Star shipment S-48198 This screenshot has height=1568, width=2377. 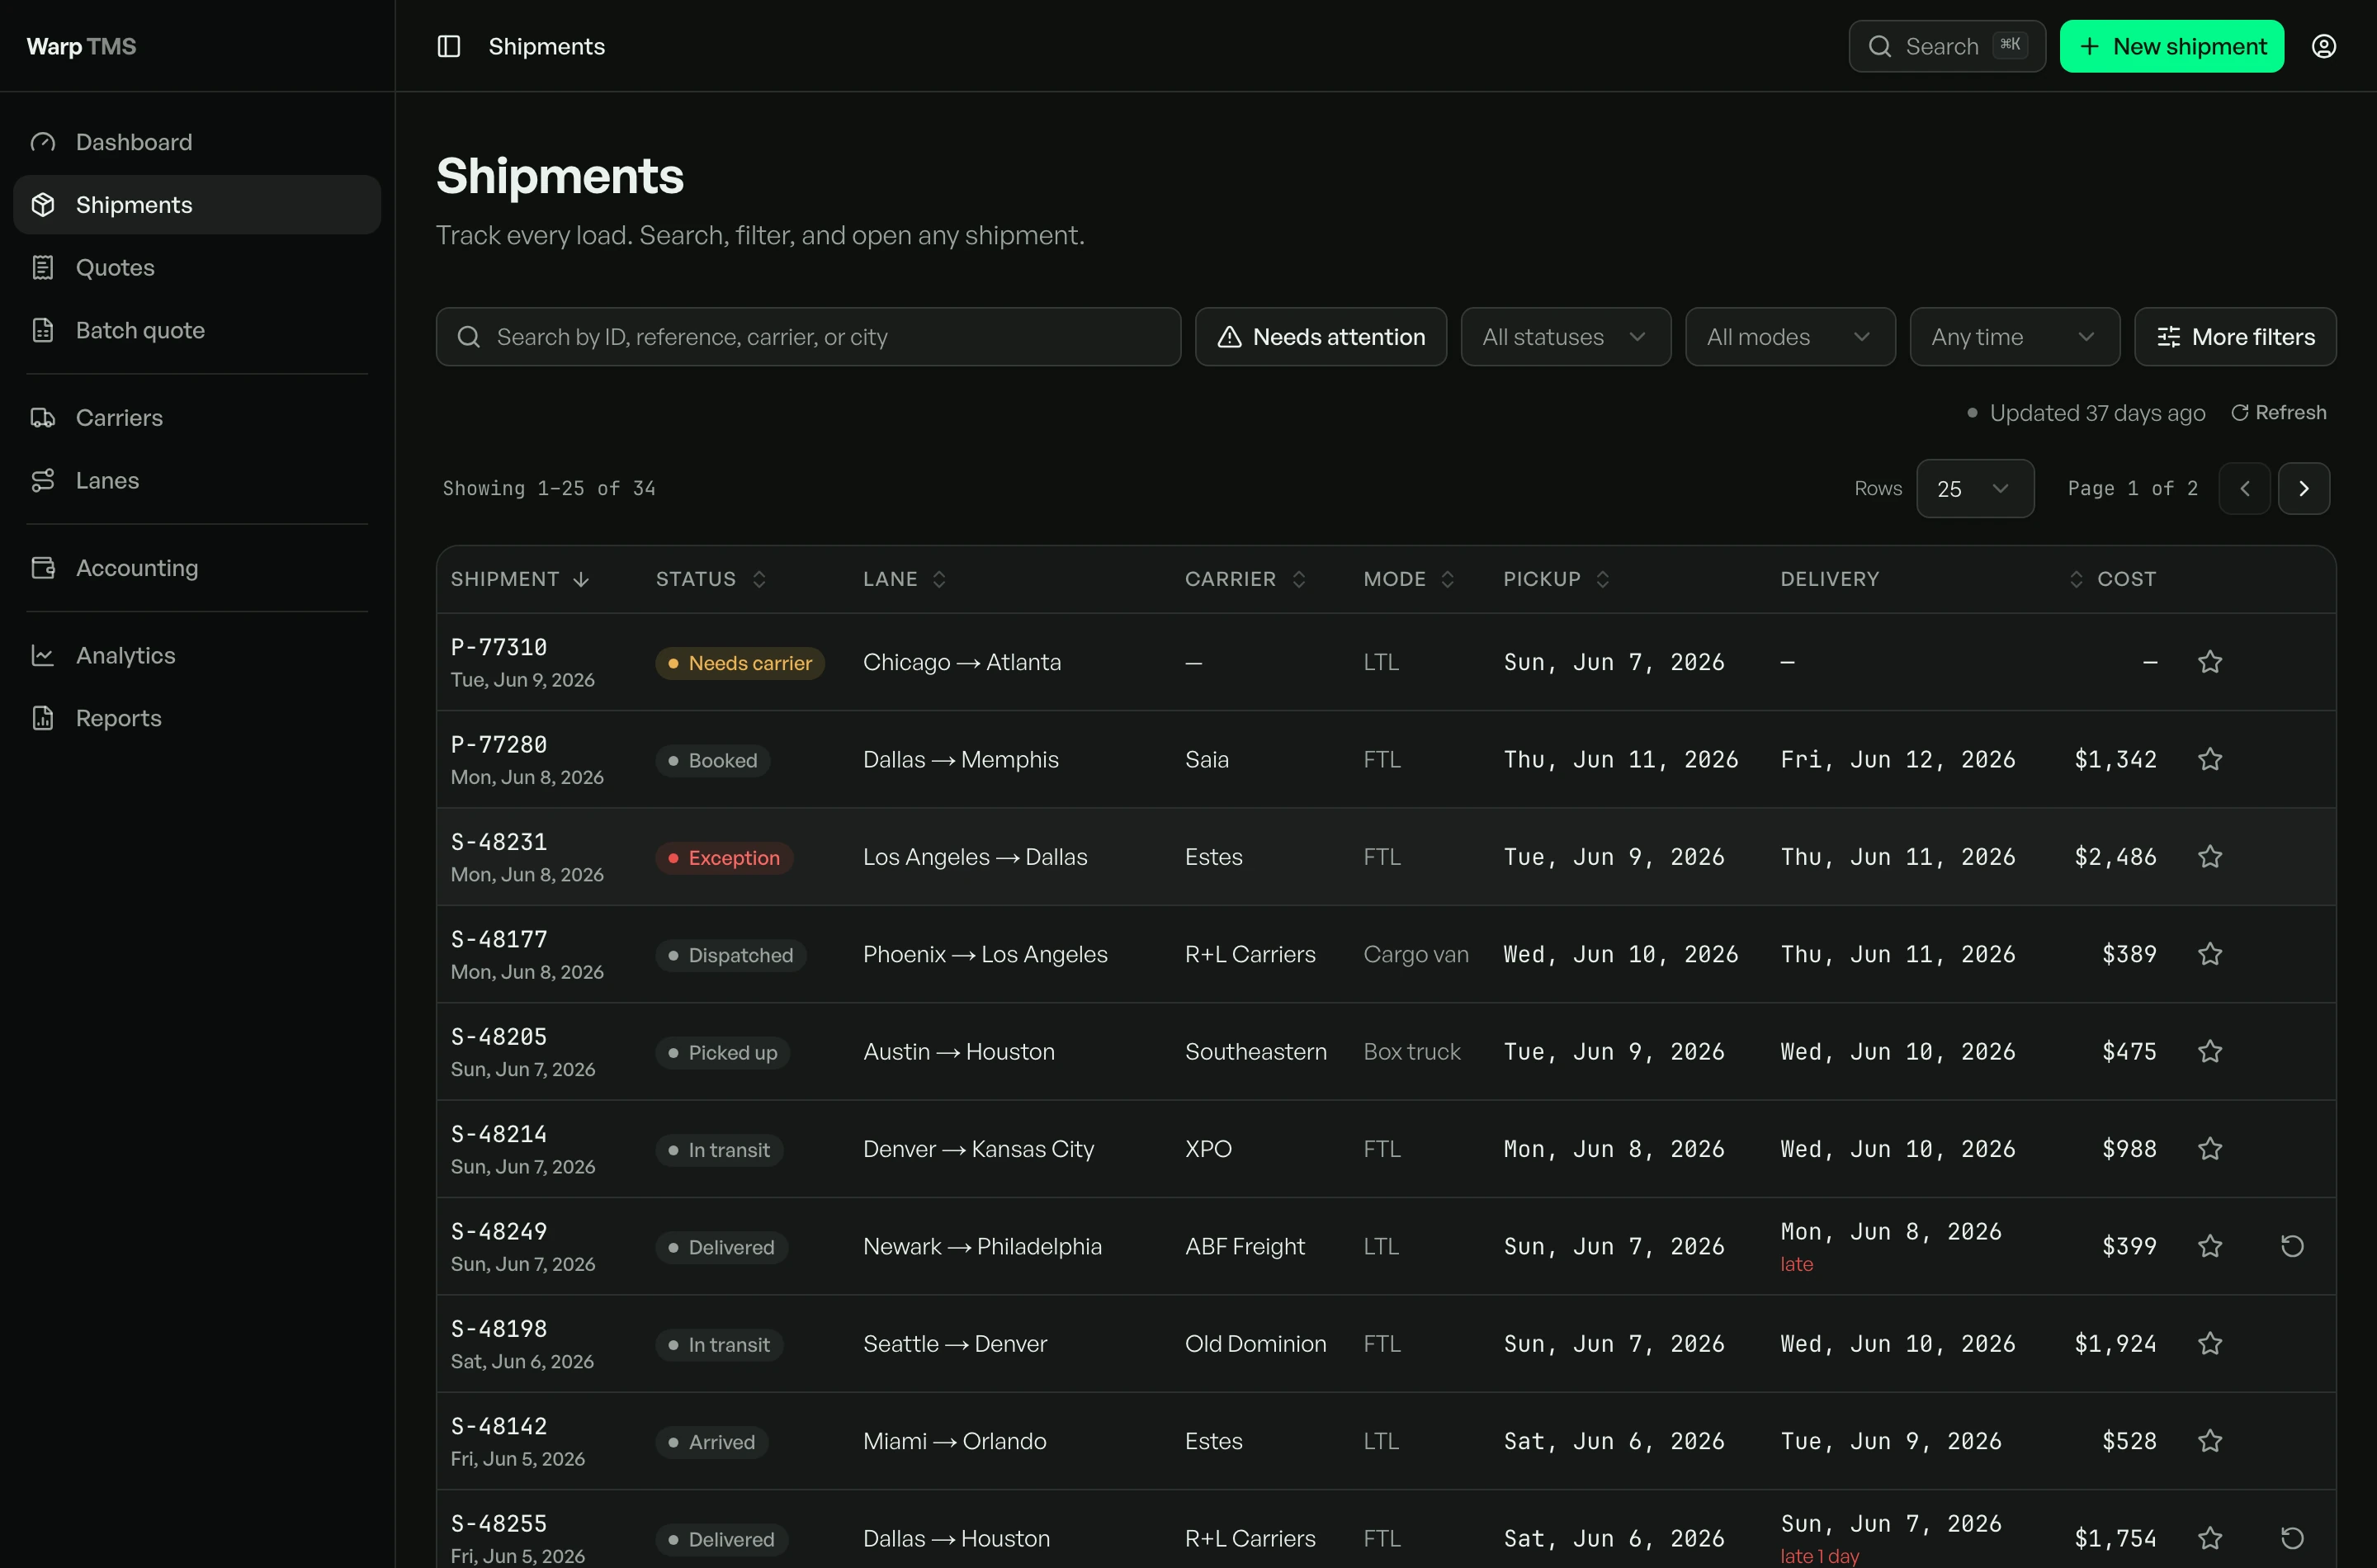click(2210, 1343)
